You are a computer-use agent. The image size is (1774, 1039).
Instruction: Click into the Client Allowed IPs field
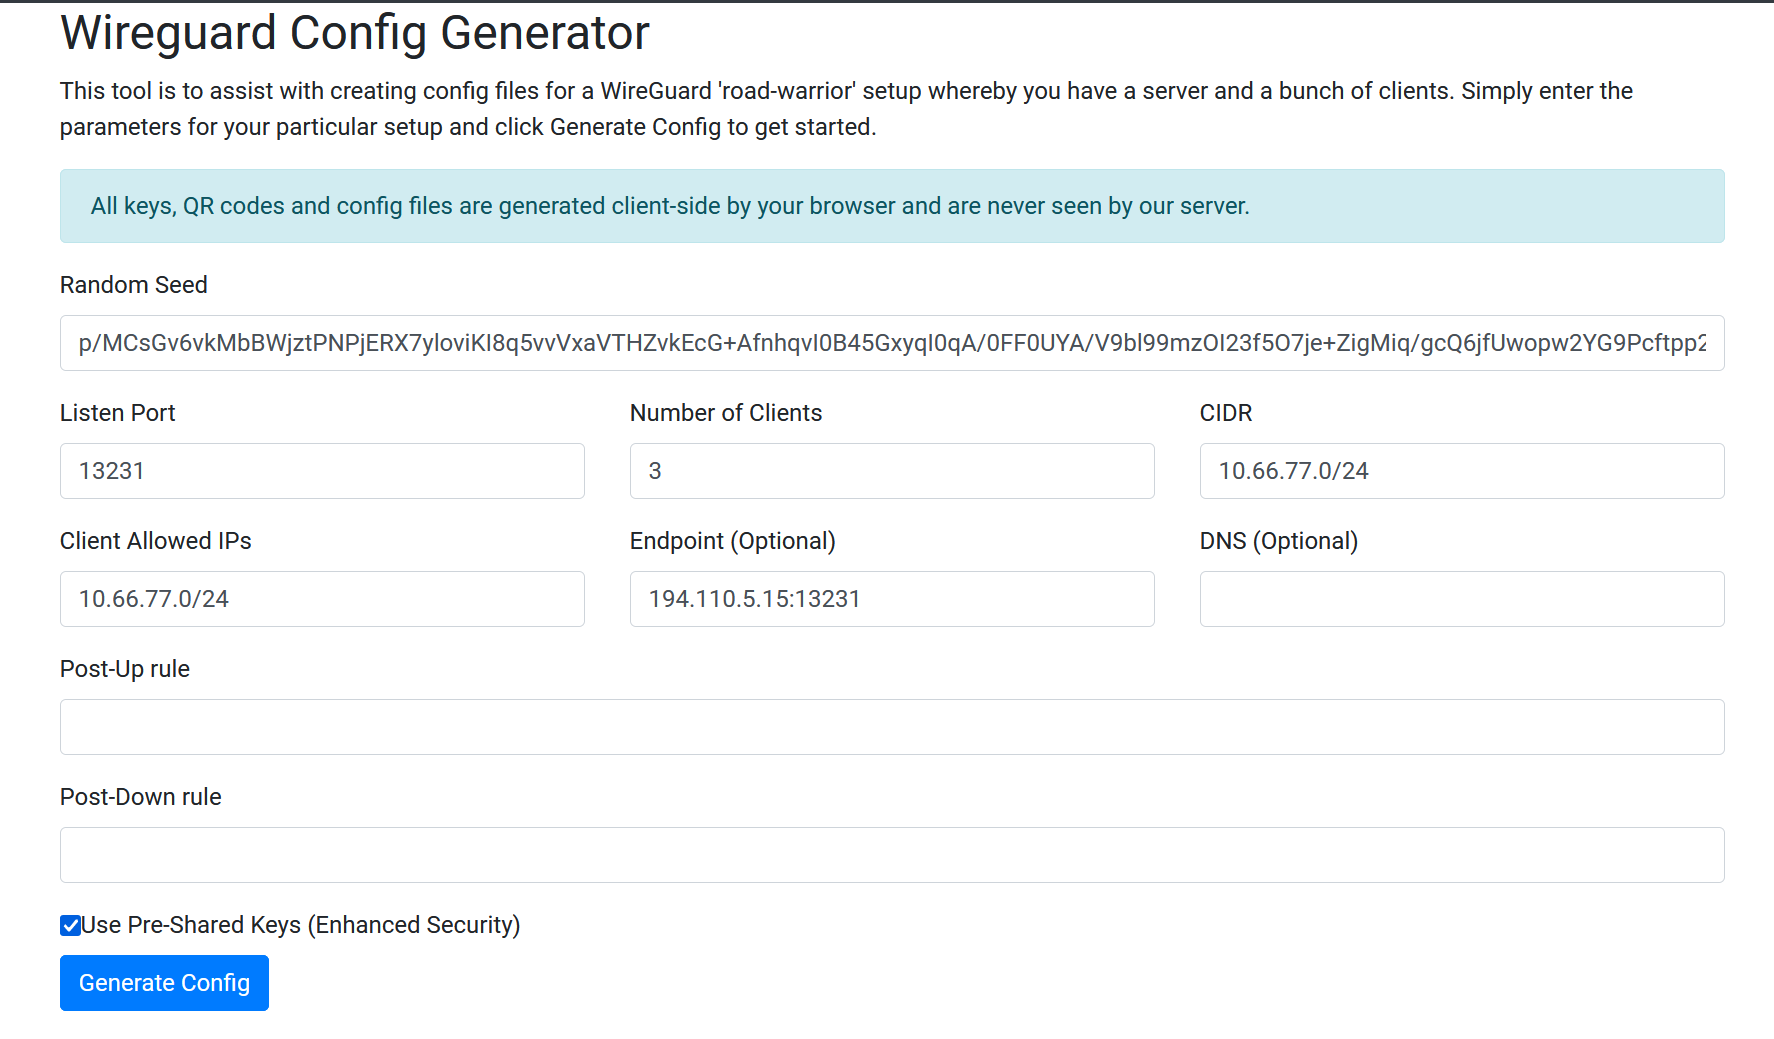(320, 598)
